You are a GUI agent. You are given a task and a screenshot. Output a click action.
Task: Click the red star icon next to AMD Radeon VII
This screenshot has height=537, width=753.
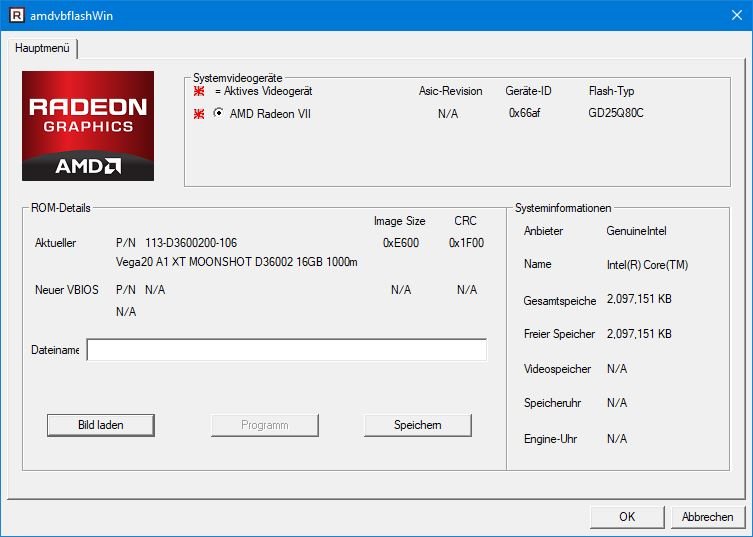pos(200,113)
